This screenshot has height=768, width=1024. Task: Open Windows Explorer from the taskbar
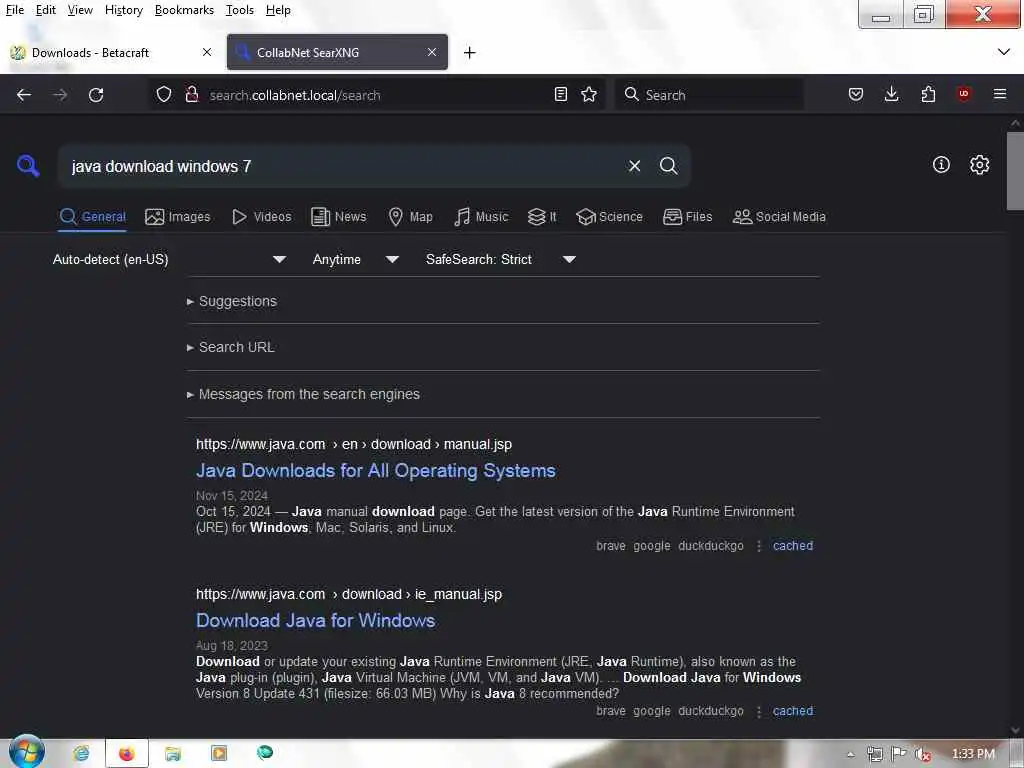[172, 754]
